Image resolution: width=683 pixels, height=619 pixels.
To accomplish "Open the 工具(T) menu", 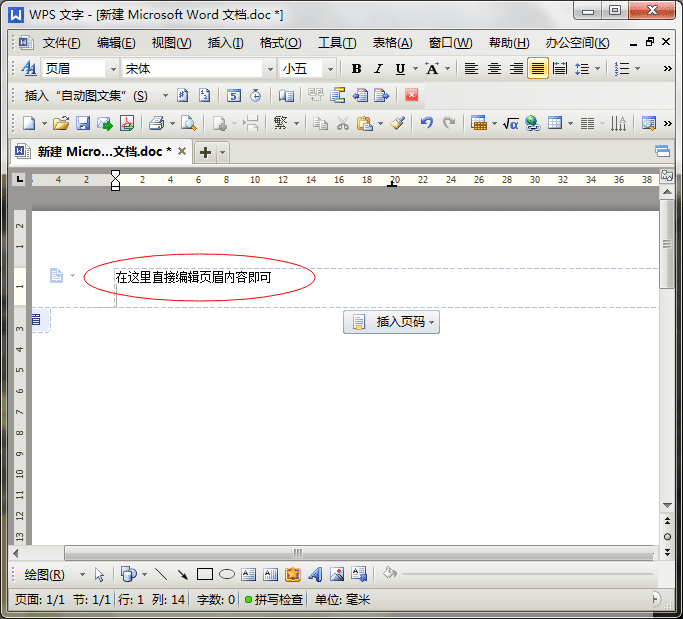I will [337, 43].
